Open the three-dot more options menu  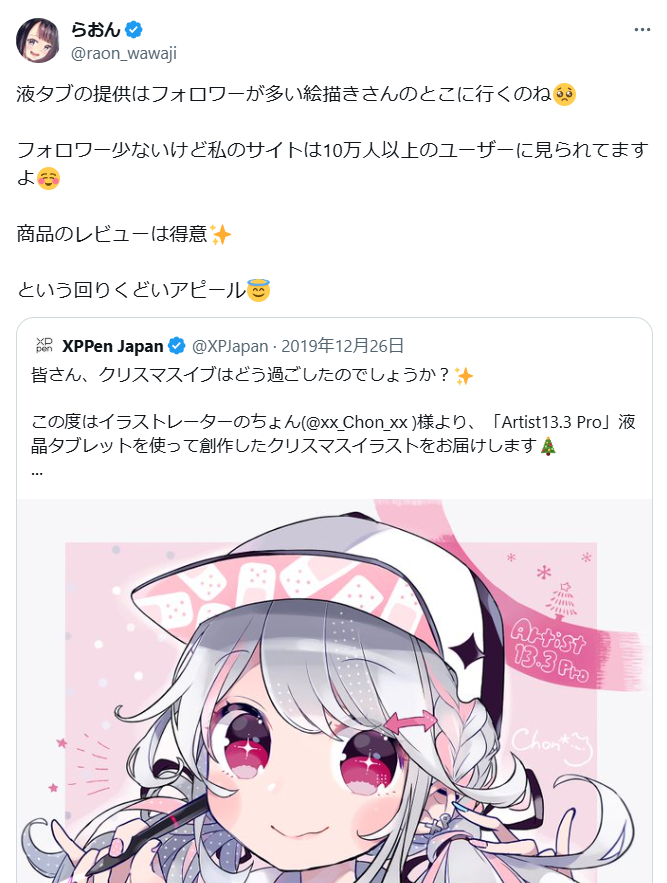pos(642,30)
